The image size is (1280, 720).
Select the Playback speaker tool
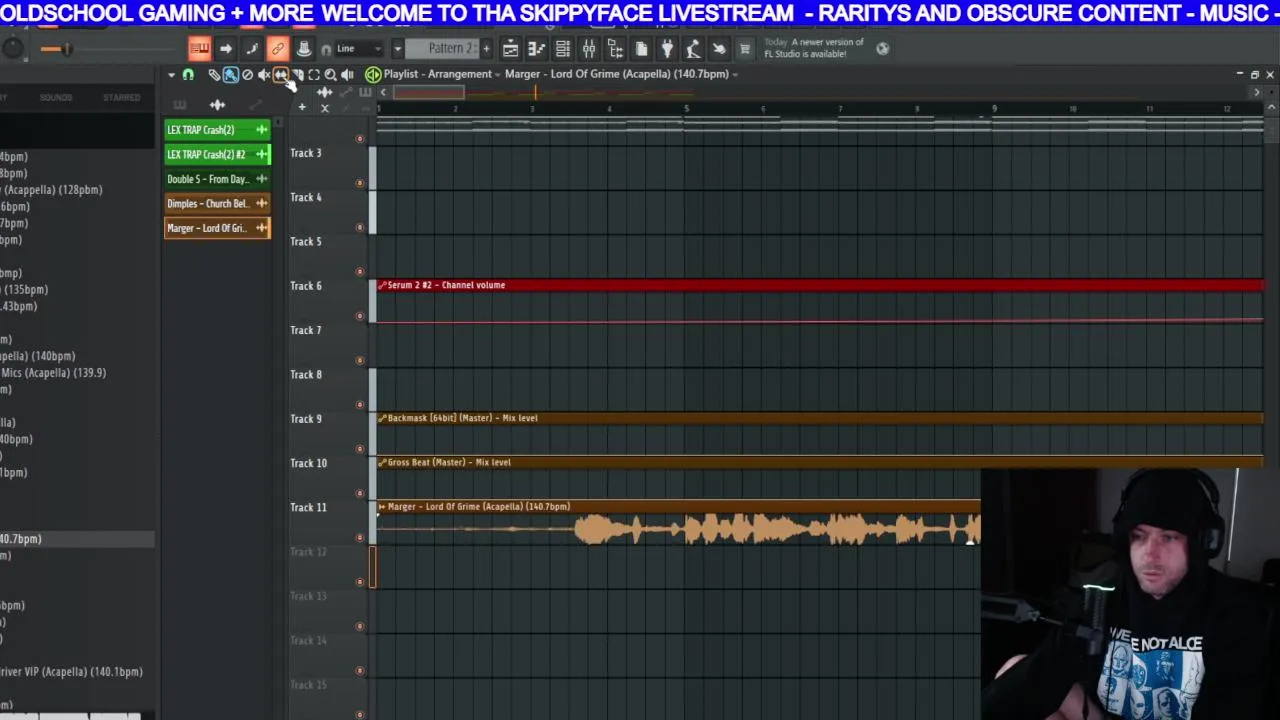[347, 75]
